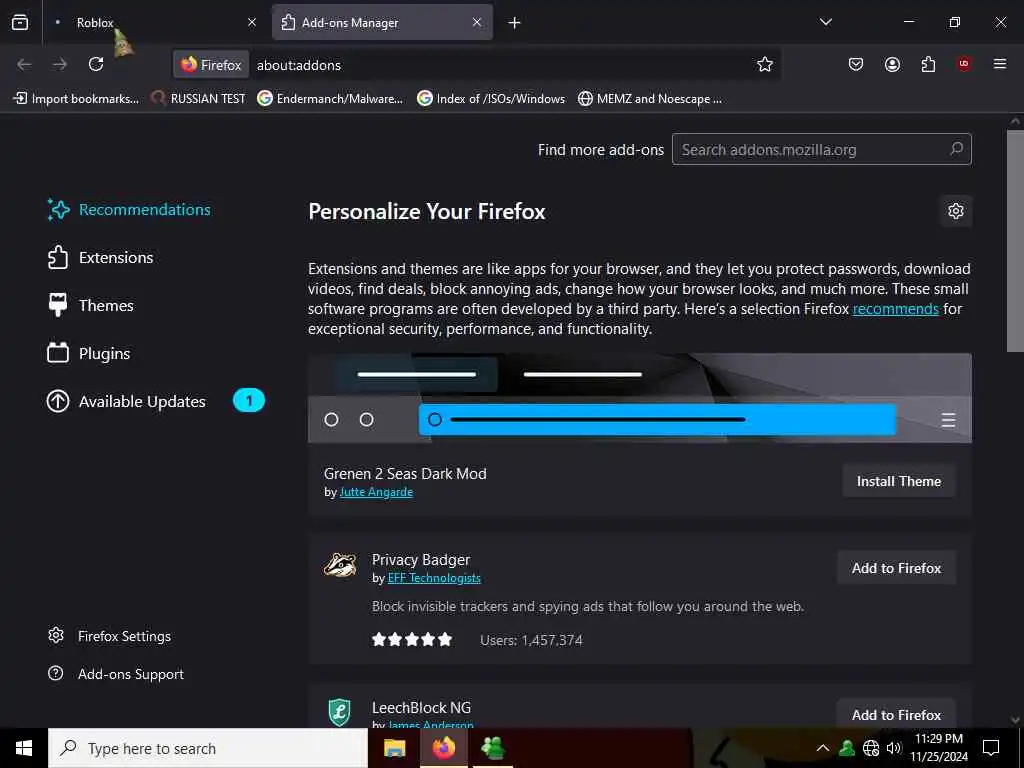Click the Firefox taskbar icon
The height and width of the screenshot is (768, 1024).
coord(443,748)
